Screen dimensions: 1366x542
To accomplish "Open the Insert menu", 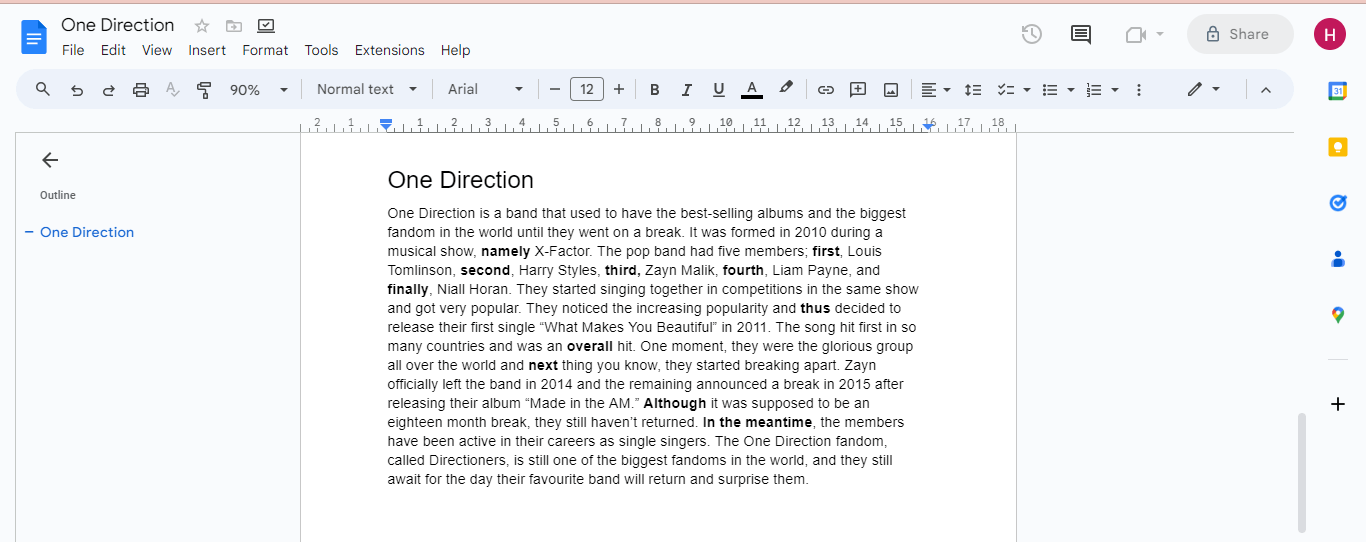I will tap(207, 50).
